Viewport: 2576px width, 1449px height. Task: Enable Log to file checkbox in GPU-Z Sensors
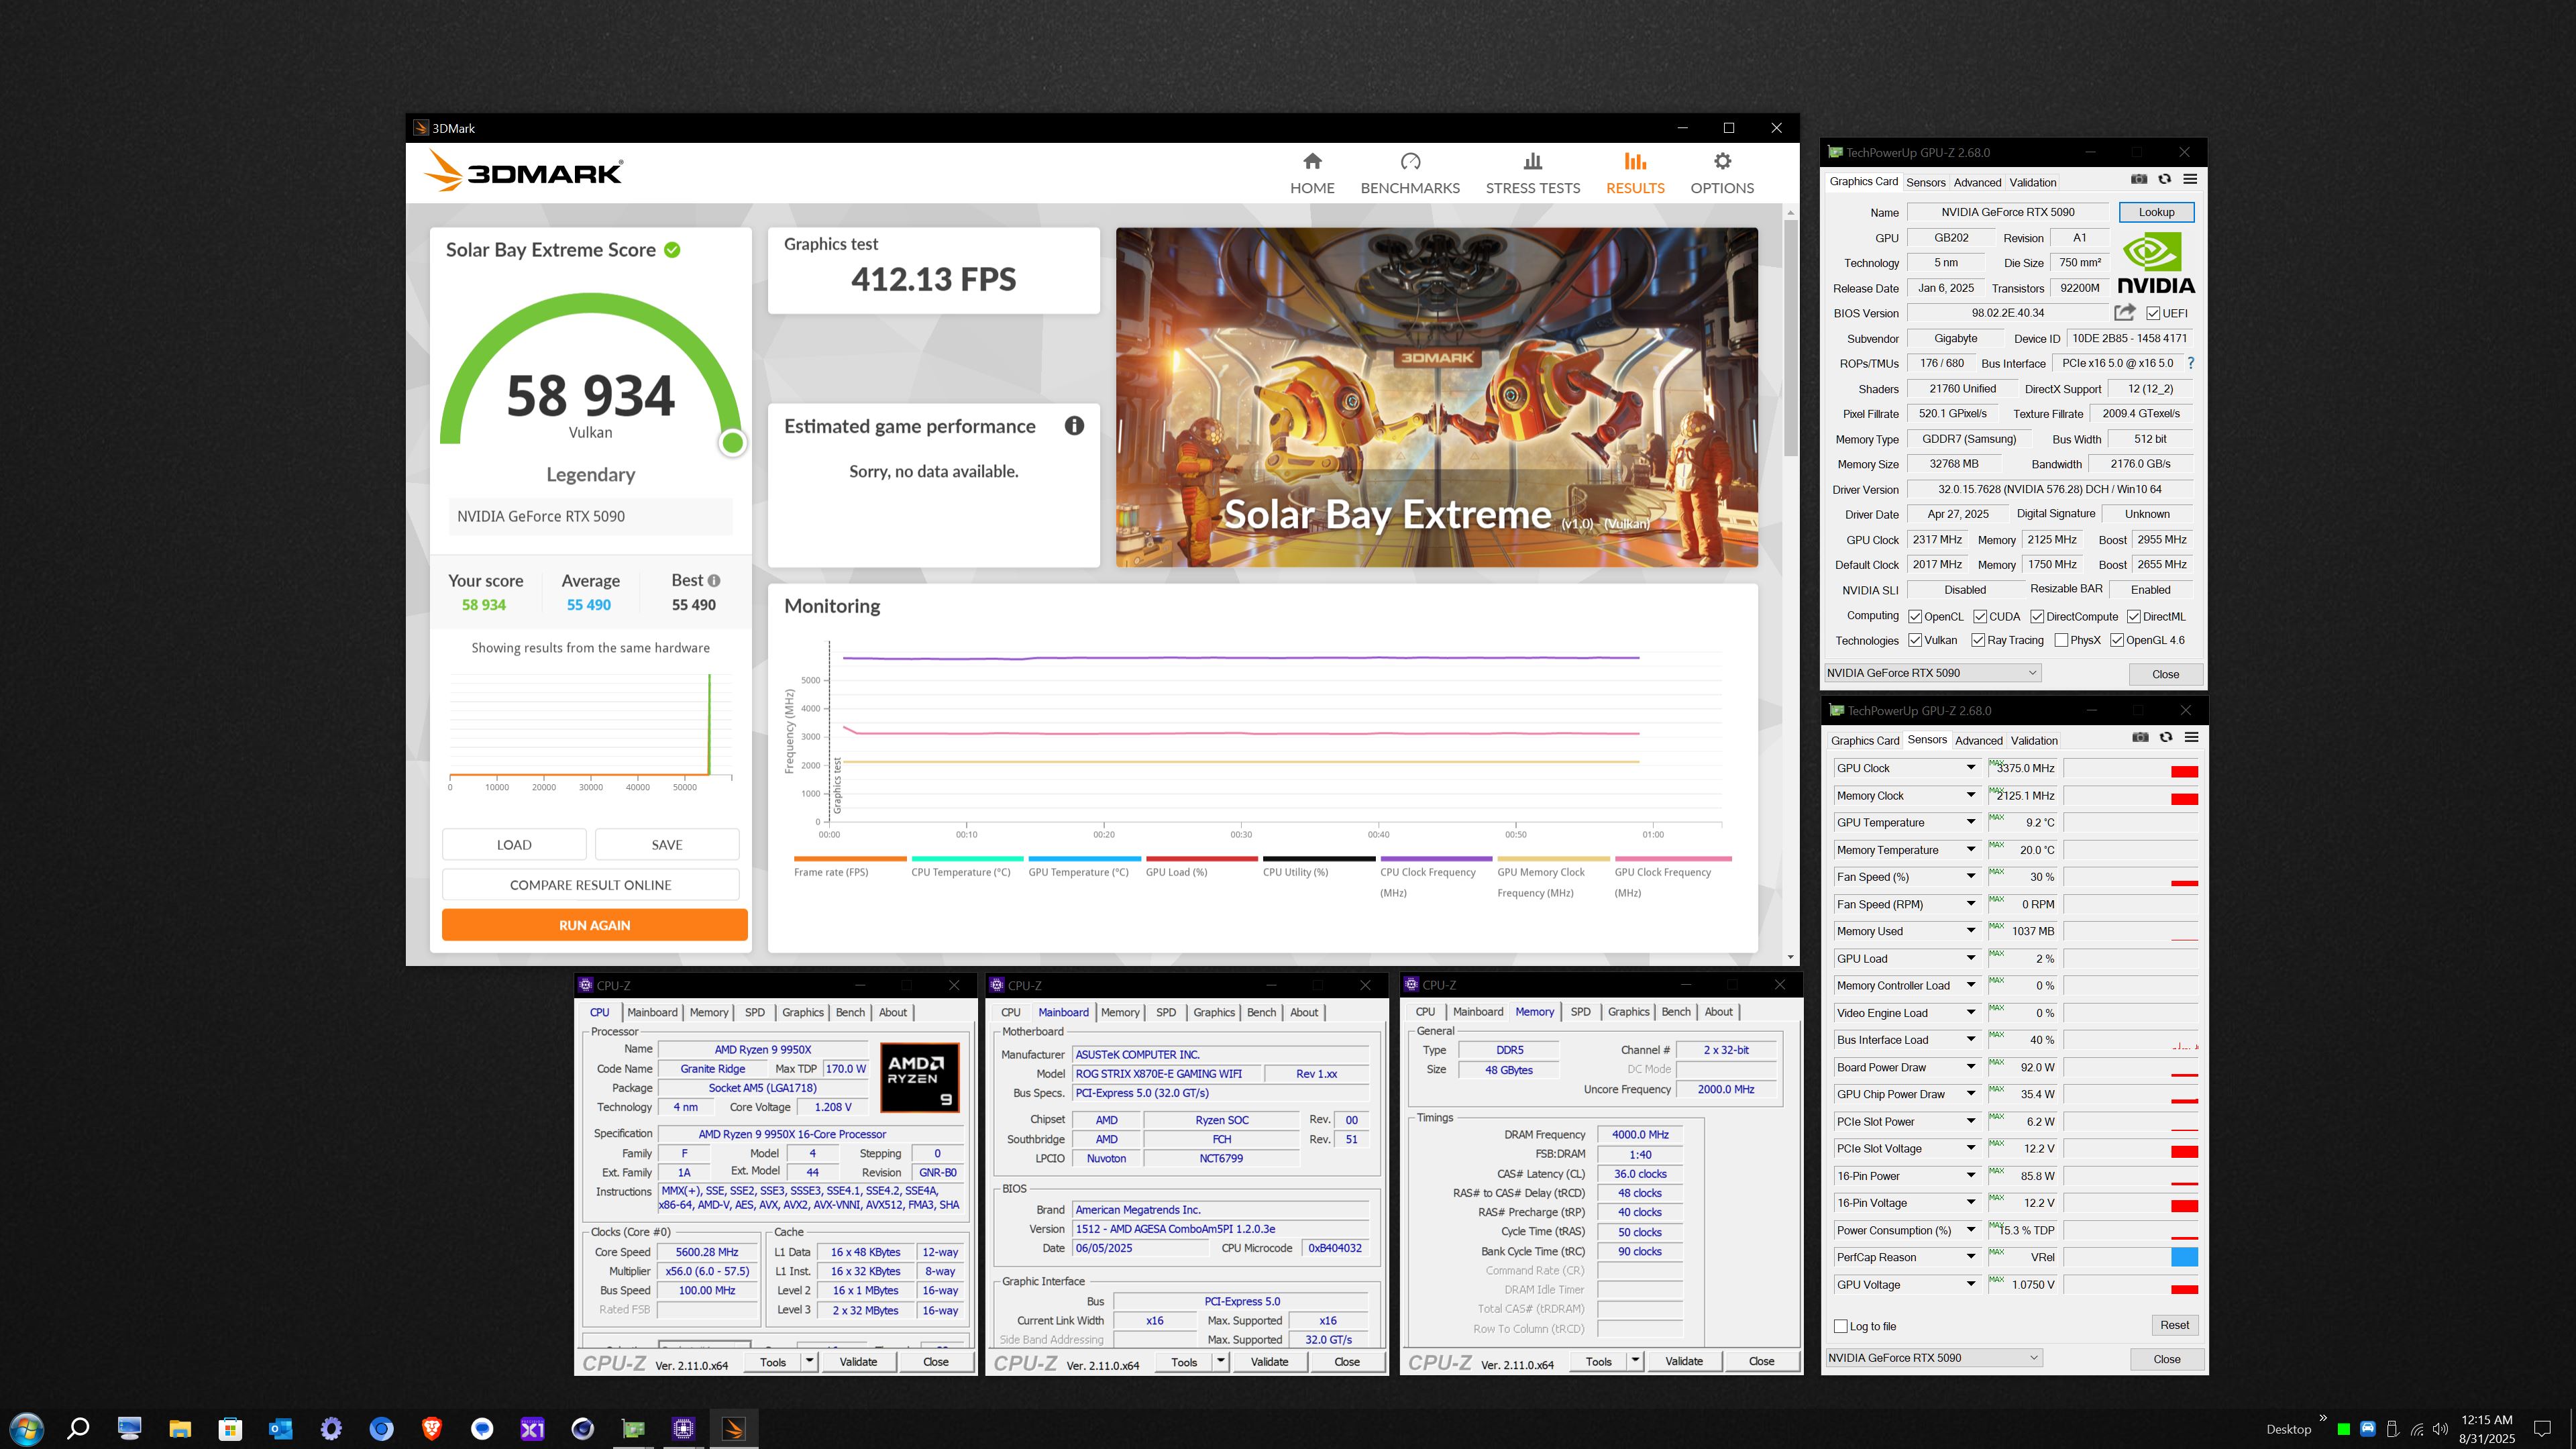click(1840, 1326)
